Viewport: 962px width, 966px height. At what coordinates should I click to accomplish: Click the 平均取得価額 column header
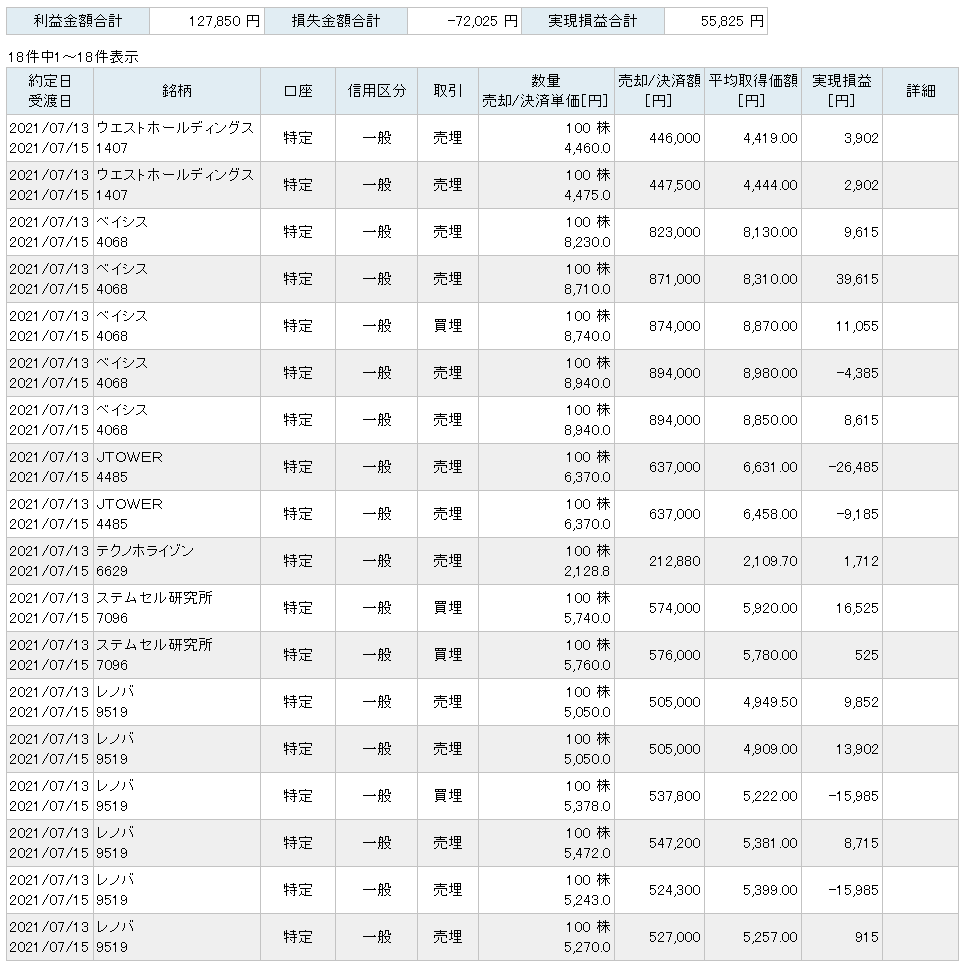753,91
